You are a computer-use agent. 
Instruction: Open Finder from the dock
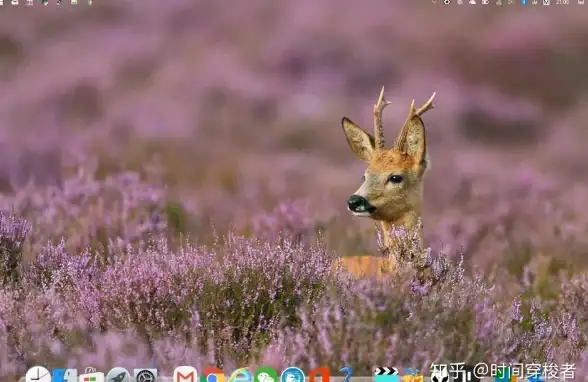click(x=64, y=375)
